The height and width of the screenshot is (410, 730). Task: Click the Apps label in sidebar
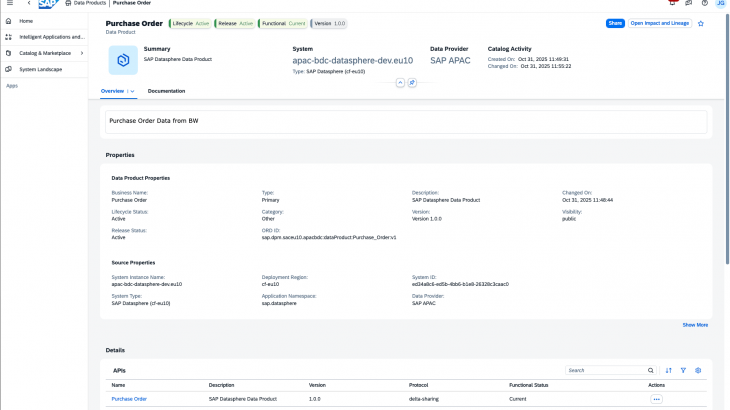[12, 86]
